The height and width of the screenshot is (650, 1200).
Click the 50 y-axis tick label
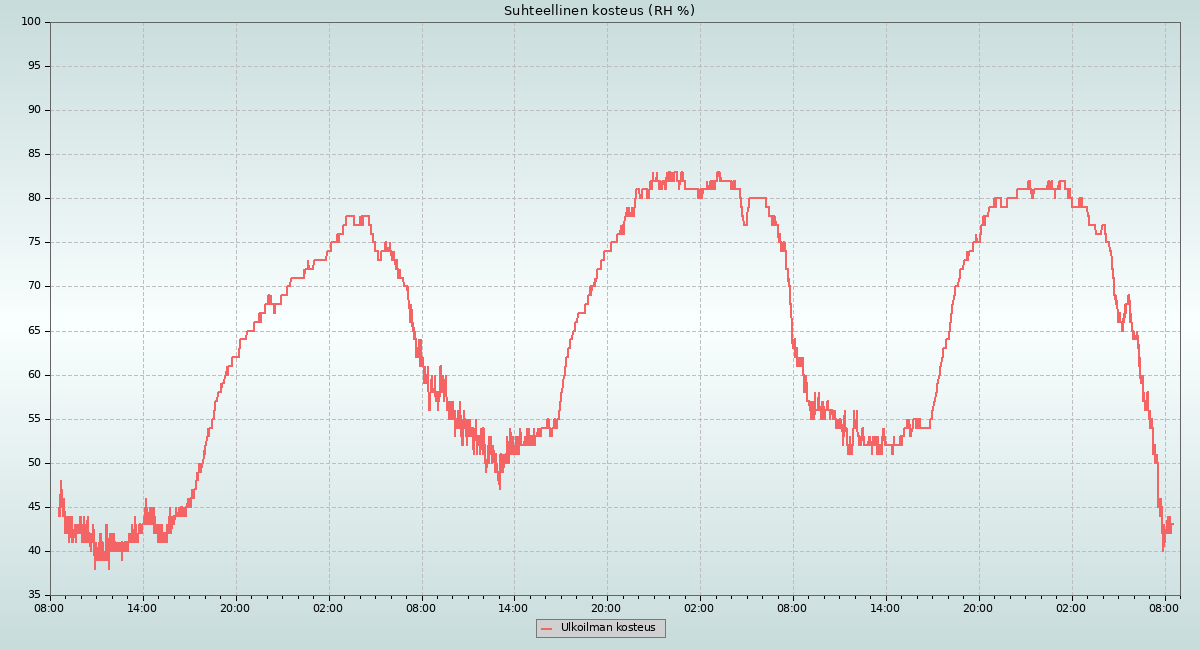33,463
